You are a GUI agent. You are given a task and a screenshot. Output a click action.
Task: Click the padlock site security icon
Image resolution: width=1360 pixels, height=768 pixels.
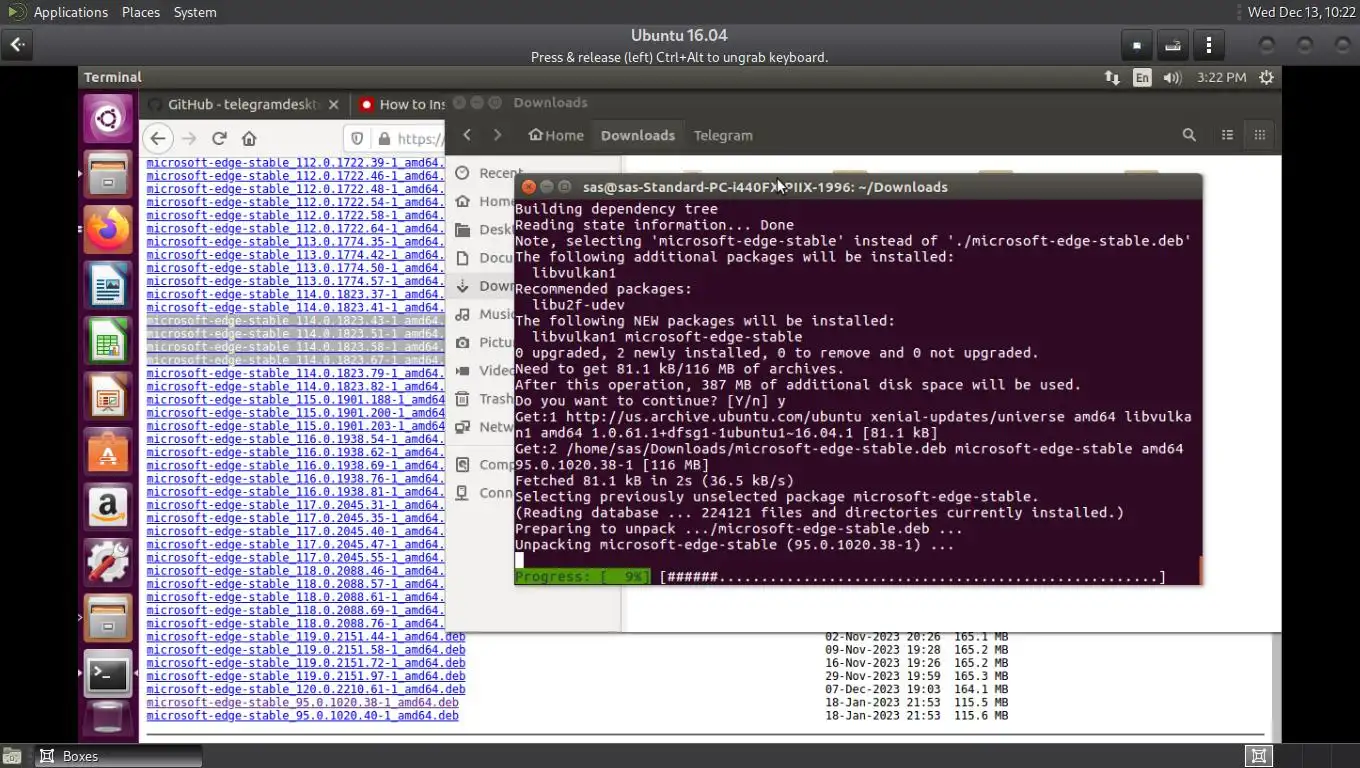pos(383,138)
